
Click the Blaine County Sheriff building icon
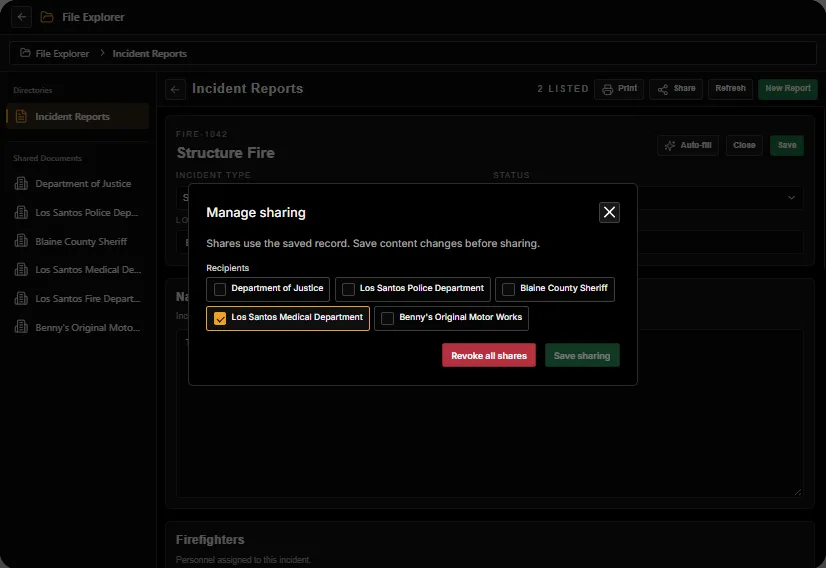pos(21,241)
